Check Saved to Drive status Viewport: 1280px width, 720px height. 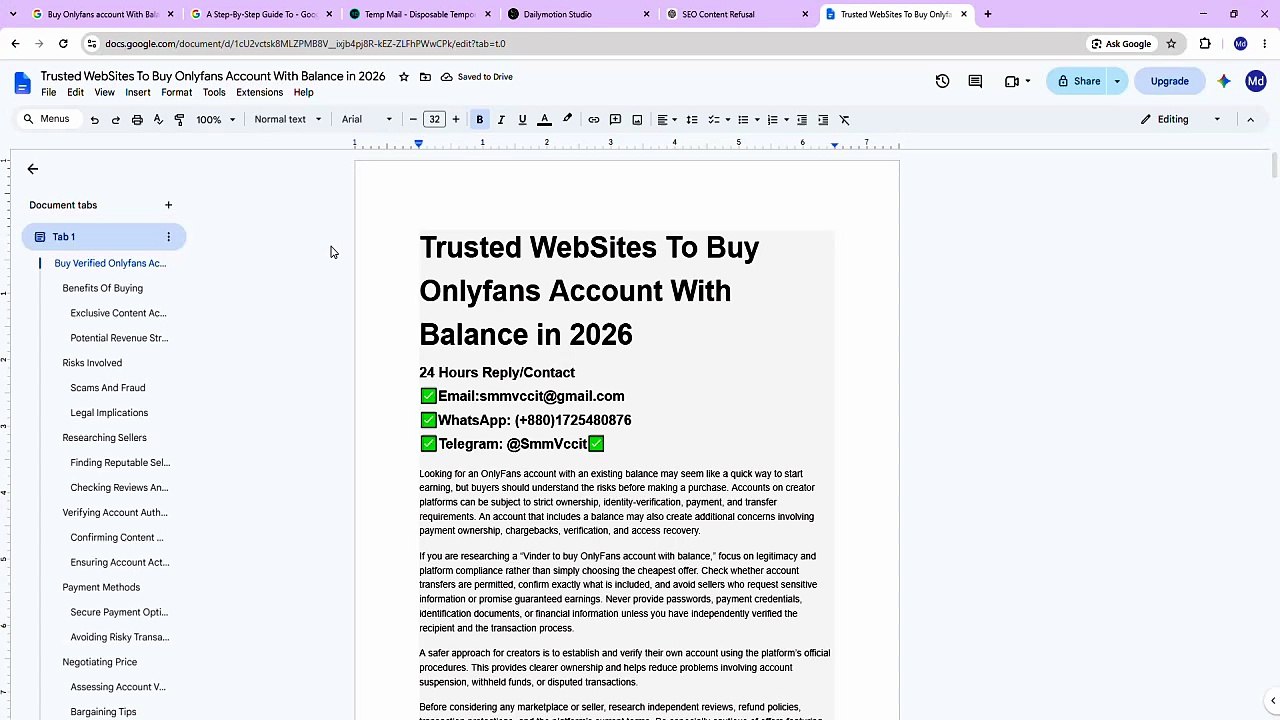pos(477,77)
